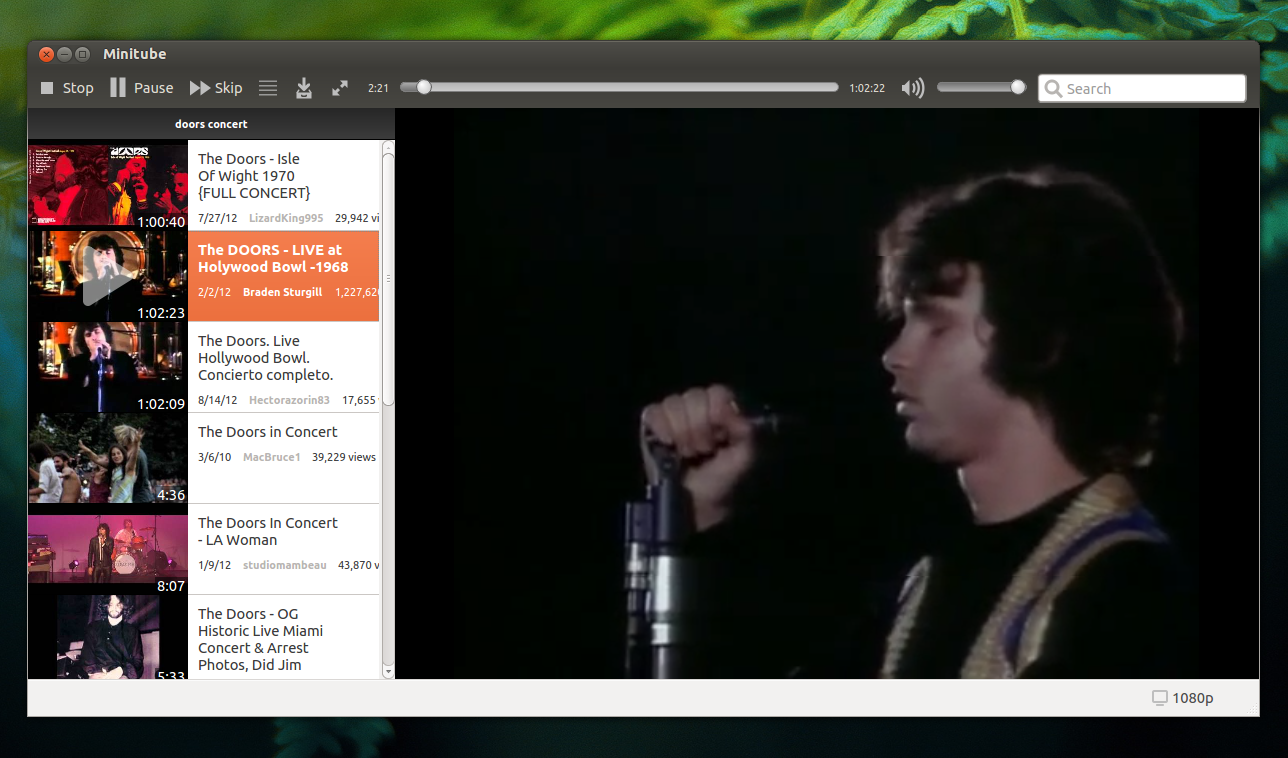Adjust the volume slider
1288x758 pixels.
(981, 87)
